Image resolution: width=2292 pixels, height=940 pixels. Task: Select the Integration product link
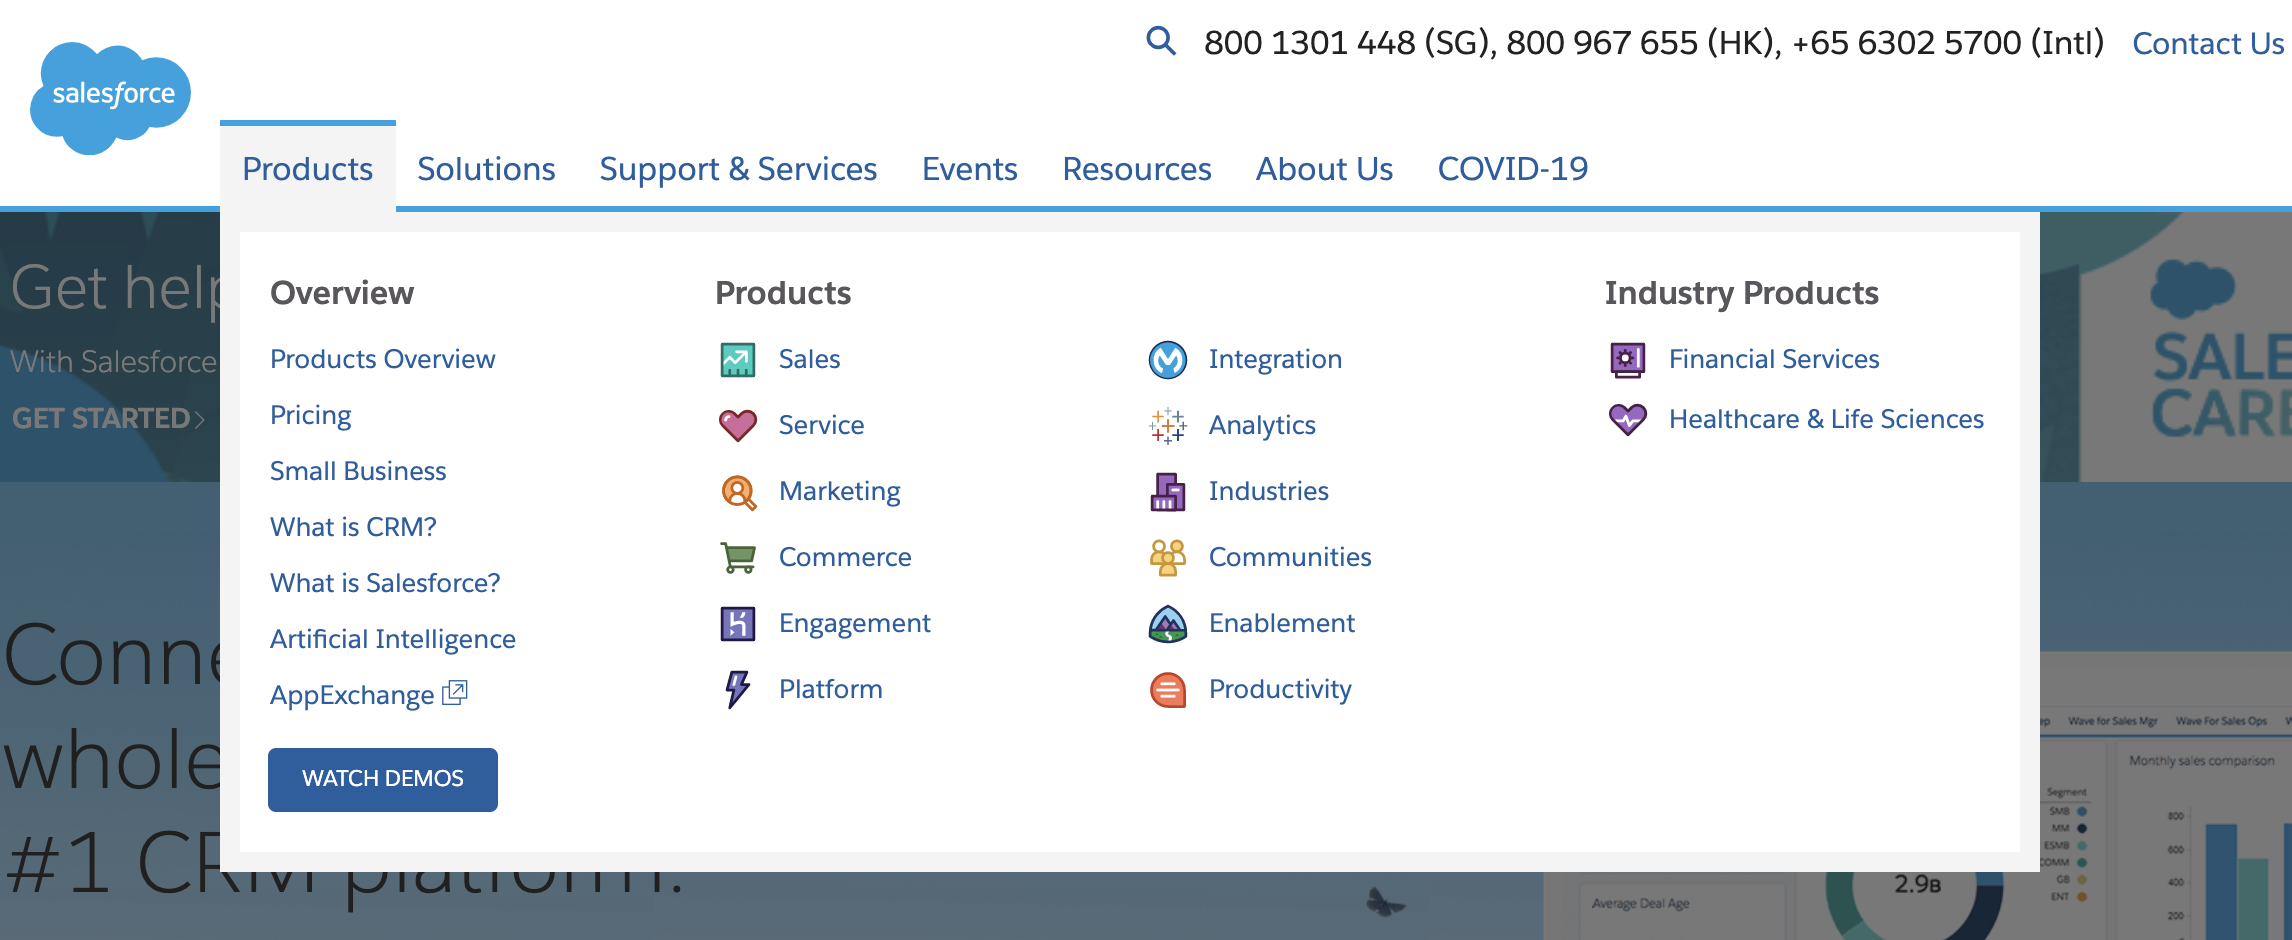[x=1275, y=359]
